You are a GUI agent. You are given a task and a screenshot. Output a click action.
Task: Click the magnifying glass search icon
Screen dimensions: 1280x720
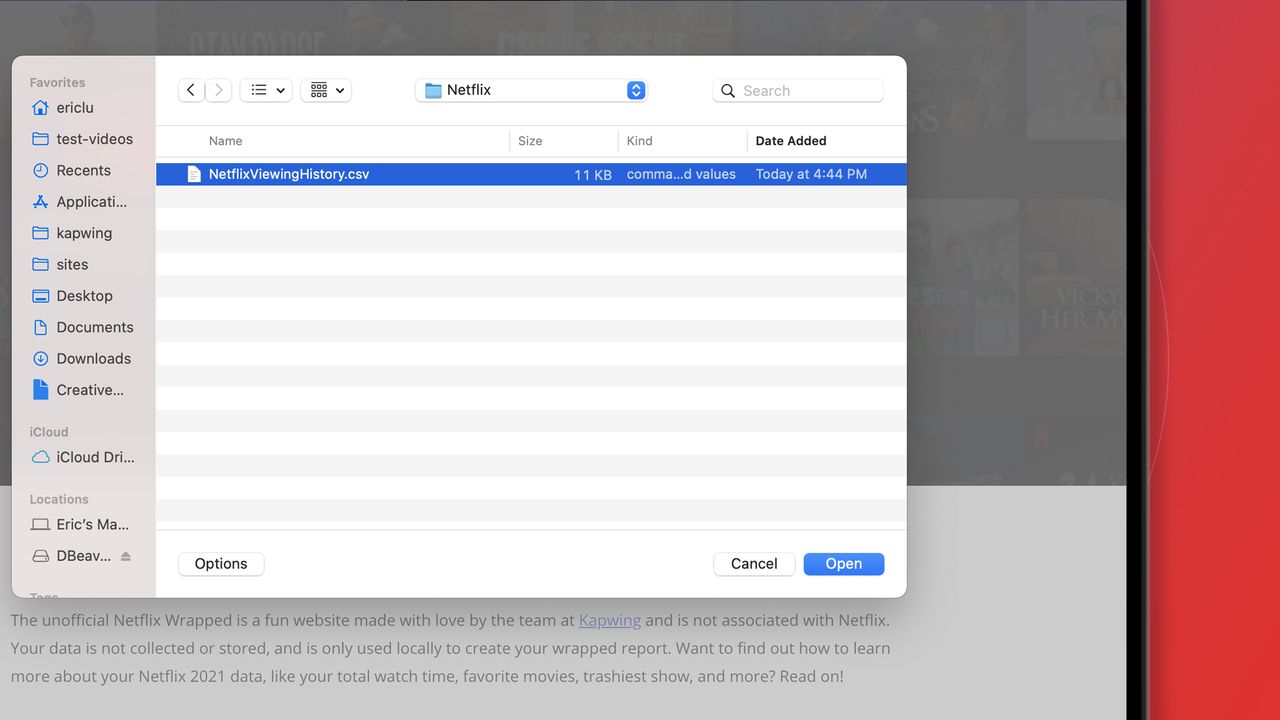click(x=728, y=91)
